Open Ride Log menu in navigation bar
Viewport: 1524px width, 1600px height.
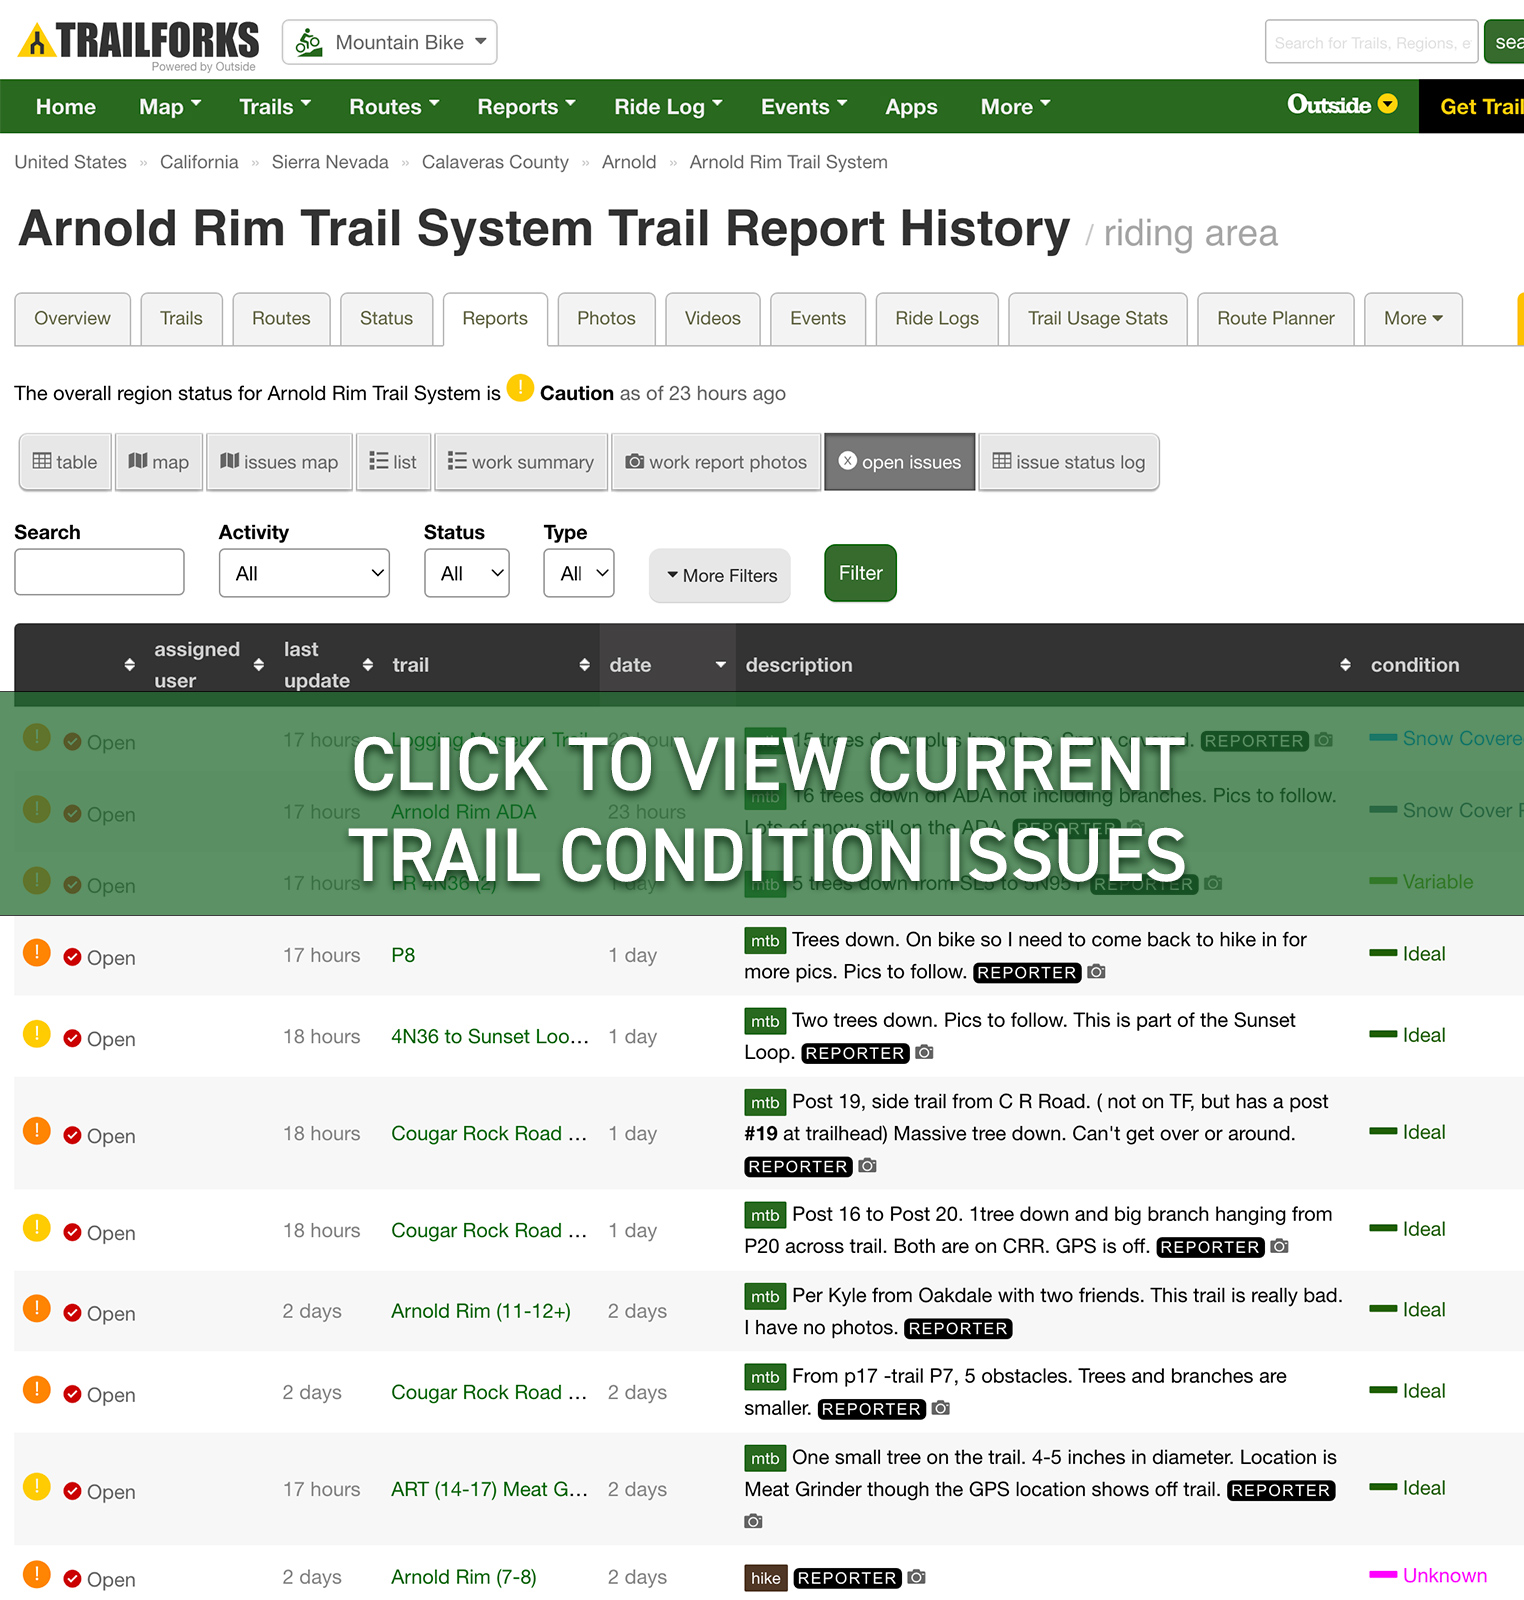(x=667, y=107)
